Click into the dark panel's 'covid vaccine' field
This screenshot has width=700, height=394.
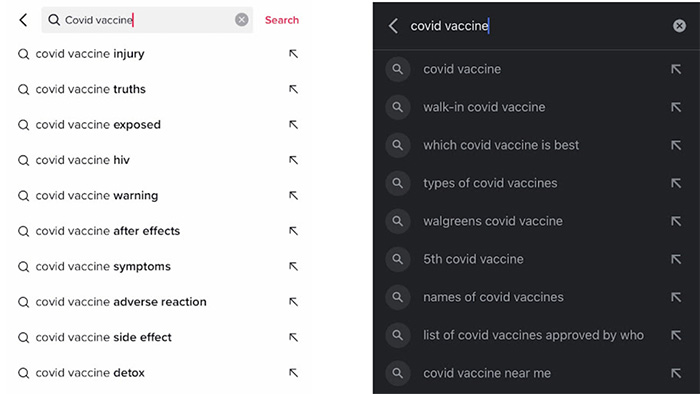[x=536, y=26]
